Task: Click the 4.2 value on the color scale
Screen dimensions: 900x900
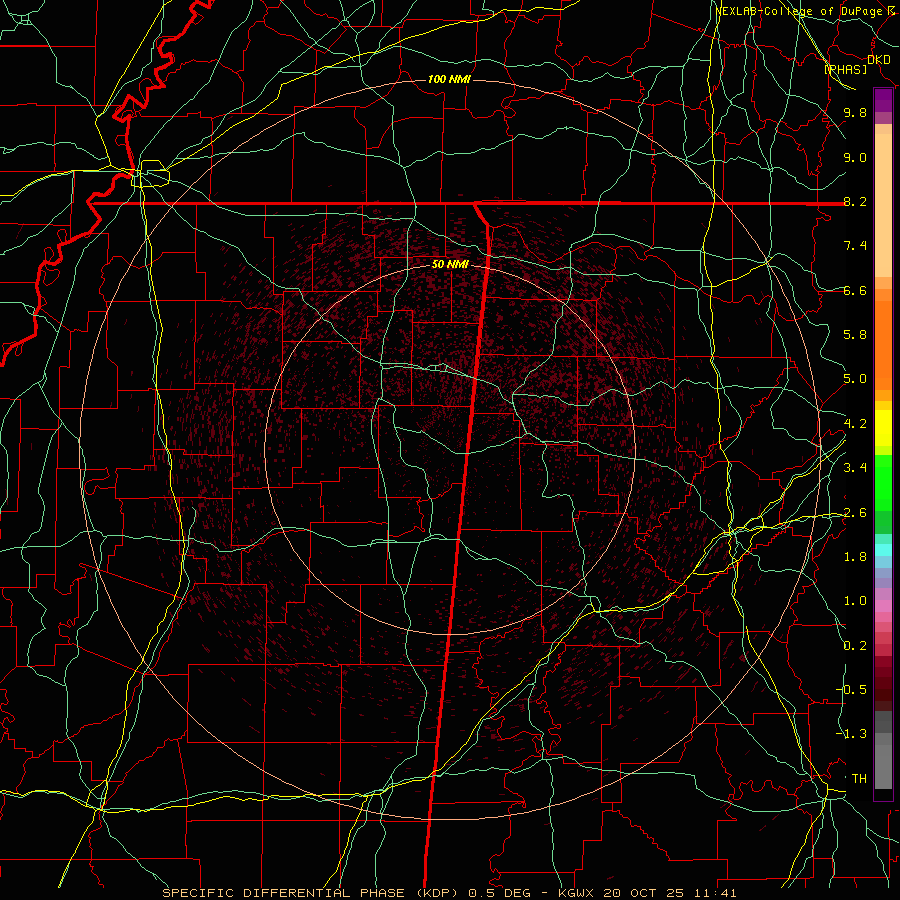Action: pos(855,424)
